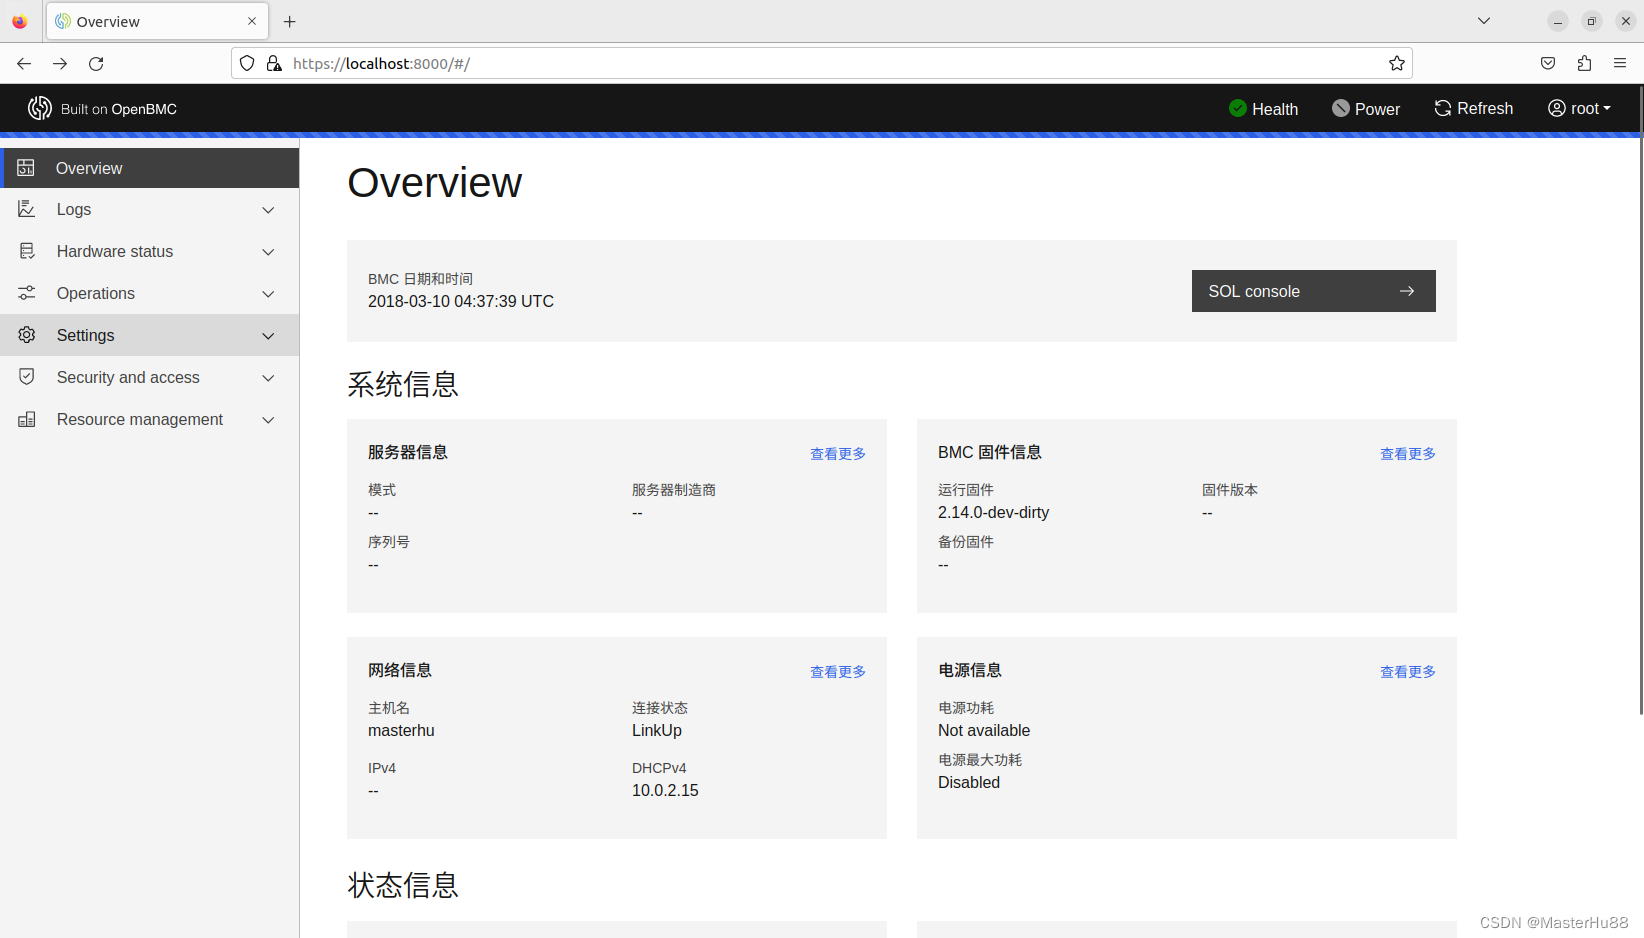Open Hardware status via its sidebar icon
The height and width of the screenshot is (938, 1644).
coord(26,251)
